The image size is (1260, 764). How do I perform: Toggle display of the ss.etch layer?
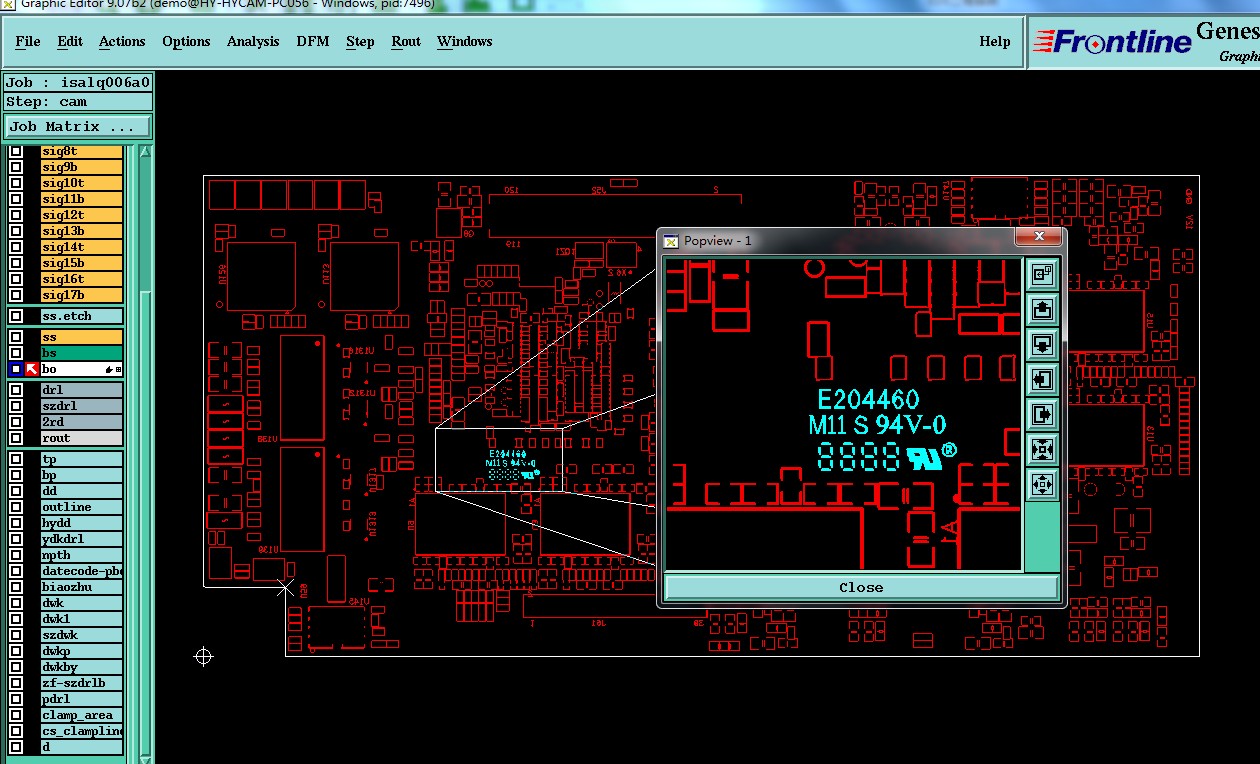tap(16, 316)
